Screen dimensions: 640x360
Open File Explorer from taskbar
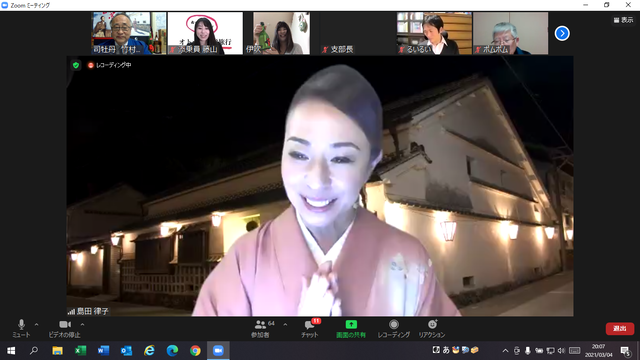[57, 351]
